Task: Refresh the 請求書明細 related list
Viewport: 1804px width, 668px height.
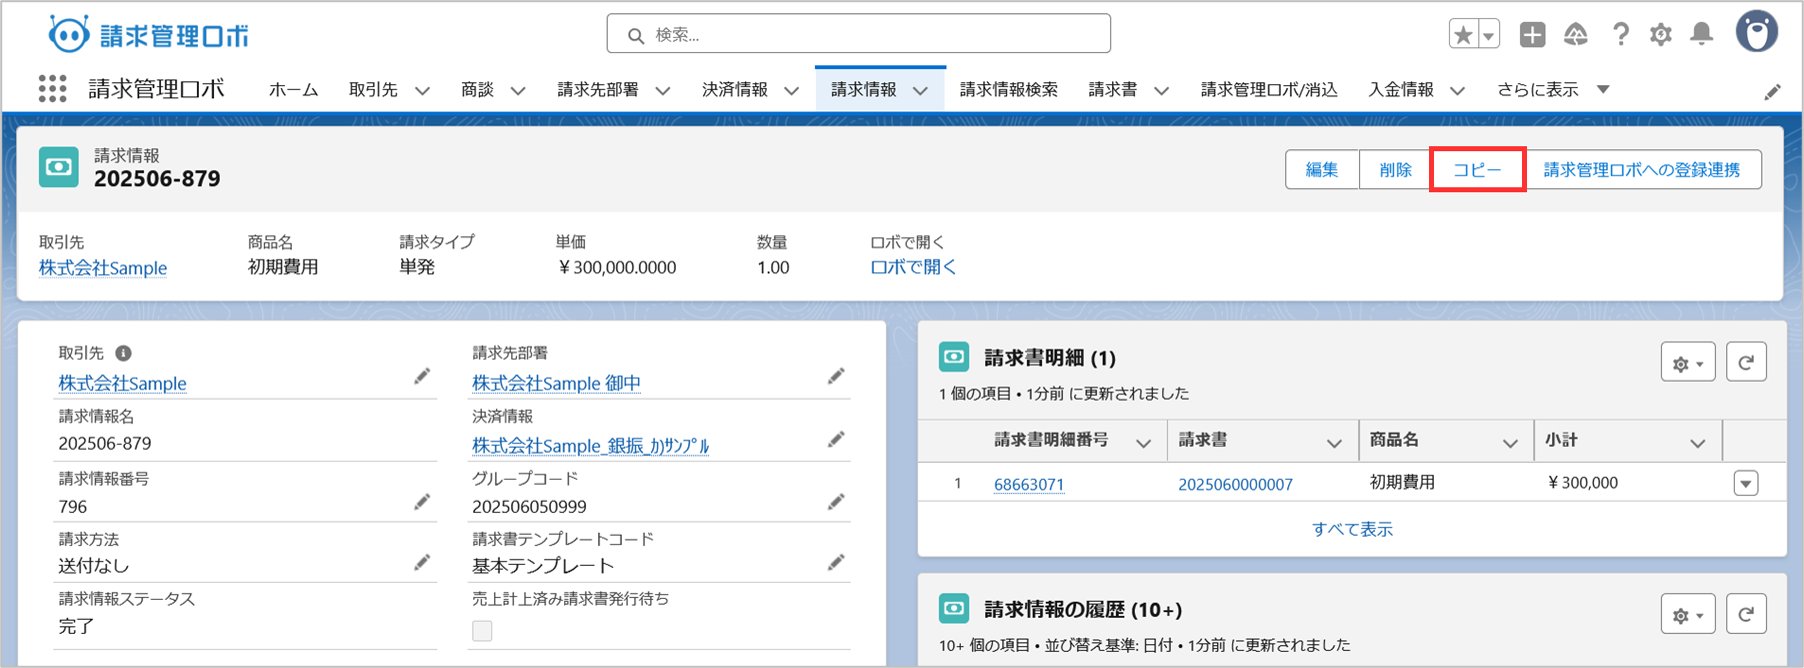Action: [1745, 363]
